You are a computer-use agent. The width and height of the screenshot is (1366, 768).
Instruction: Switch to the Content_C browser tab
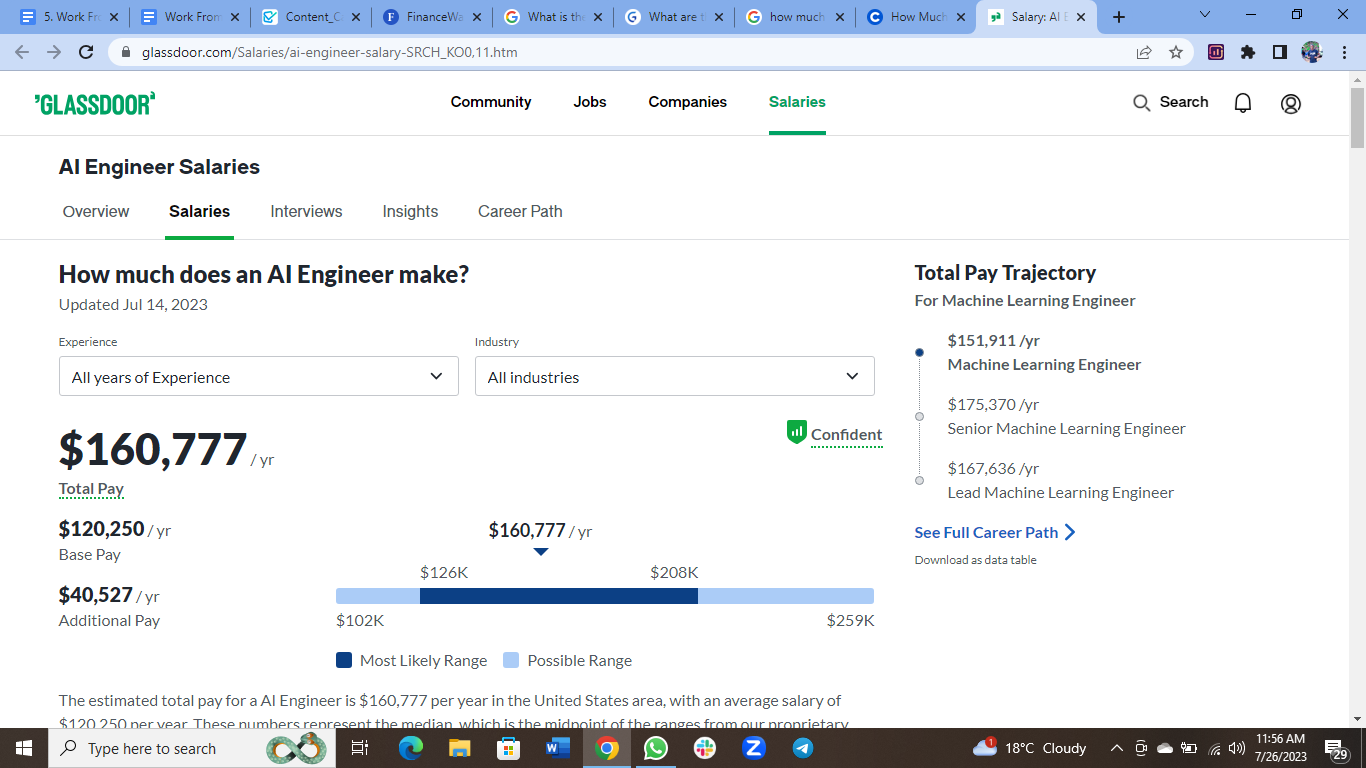[310, 17]
